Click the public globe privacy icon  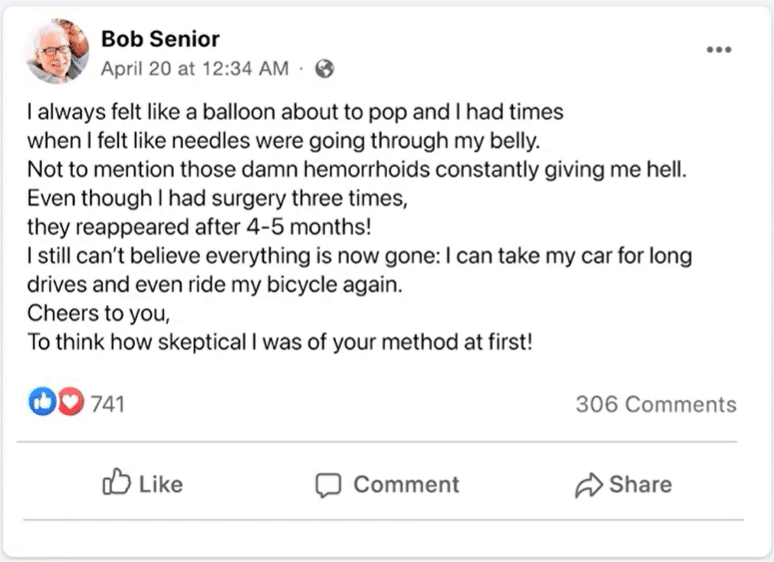click(x=324, y=69)
